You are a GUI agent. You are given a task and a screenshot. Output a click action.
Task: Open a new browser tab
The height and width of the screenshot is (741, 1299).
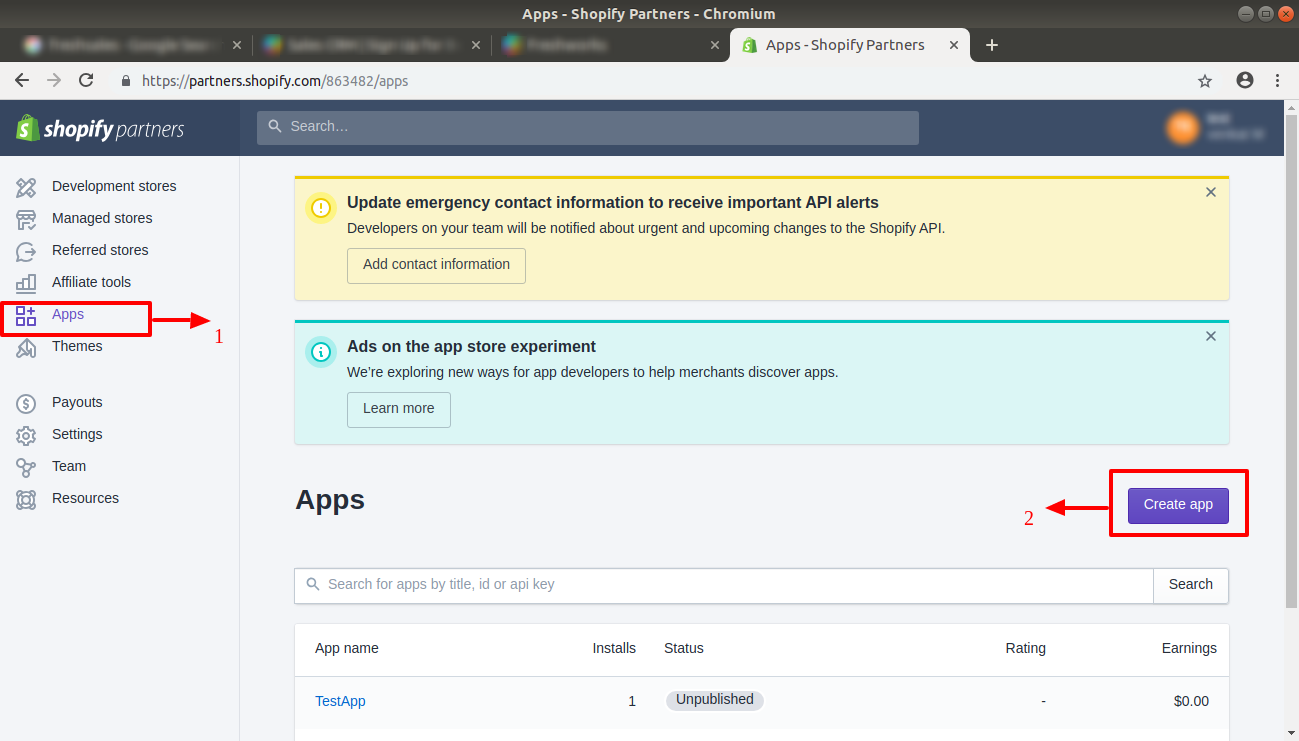click(992, 45)
